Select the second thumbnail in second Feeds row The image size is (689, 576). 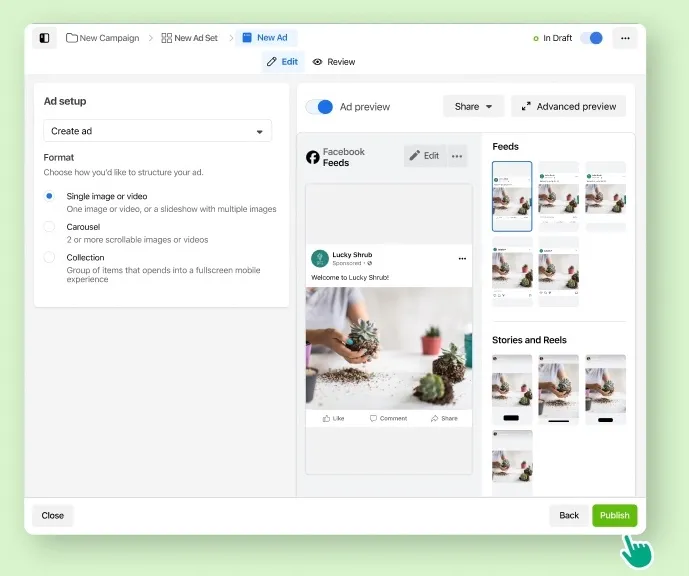pos(558,272)
